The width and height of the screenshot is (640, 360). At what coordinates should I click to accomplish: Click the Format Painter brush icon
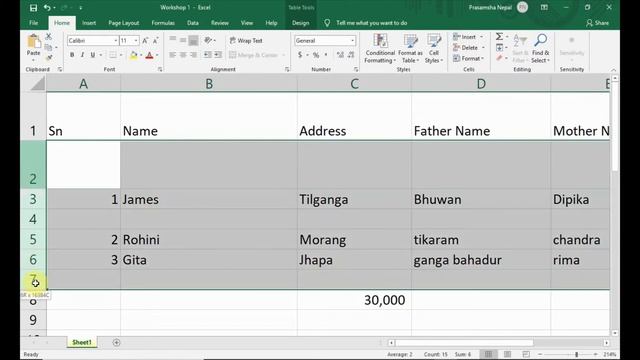(49, 58)
